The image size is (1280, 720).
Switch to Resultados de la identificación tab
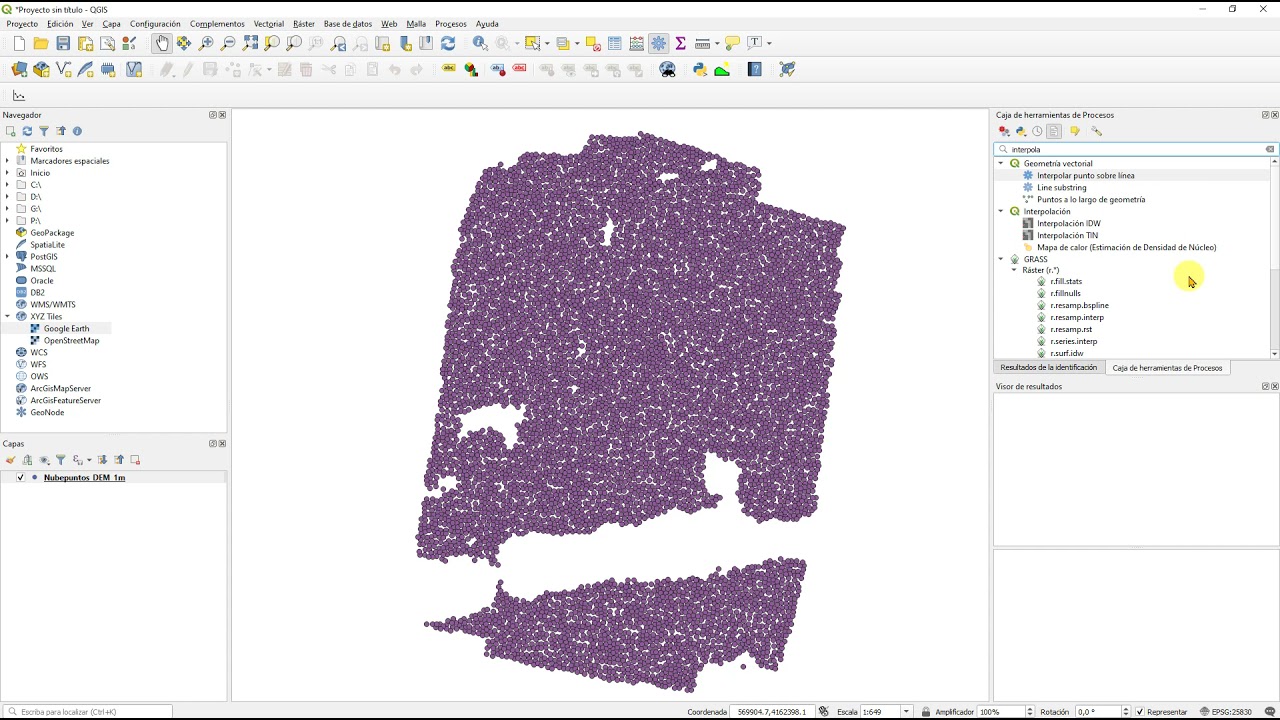pos(1048,367)
